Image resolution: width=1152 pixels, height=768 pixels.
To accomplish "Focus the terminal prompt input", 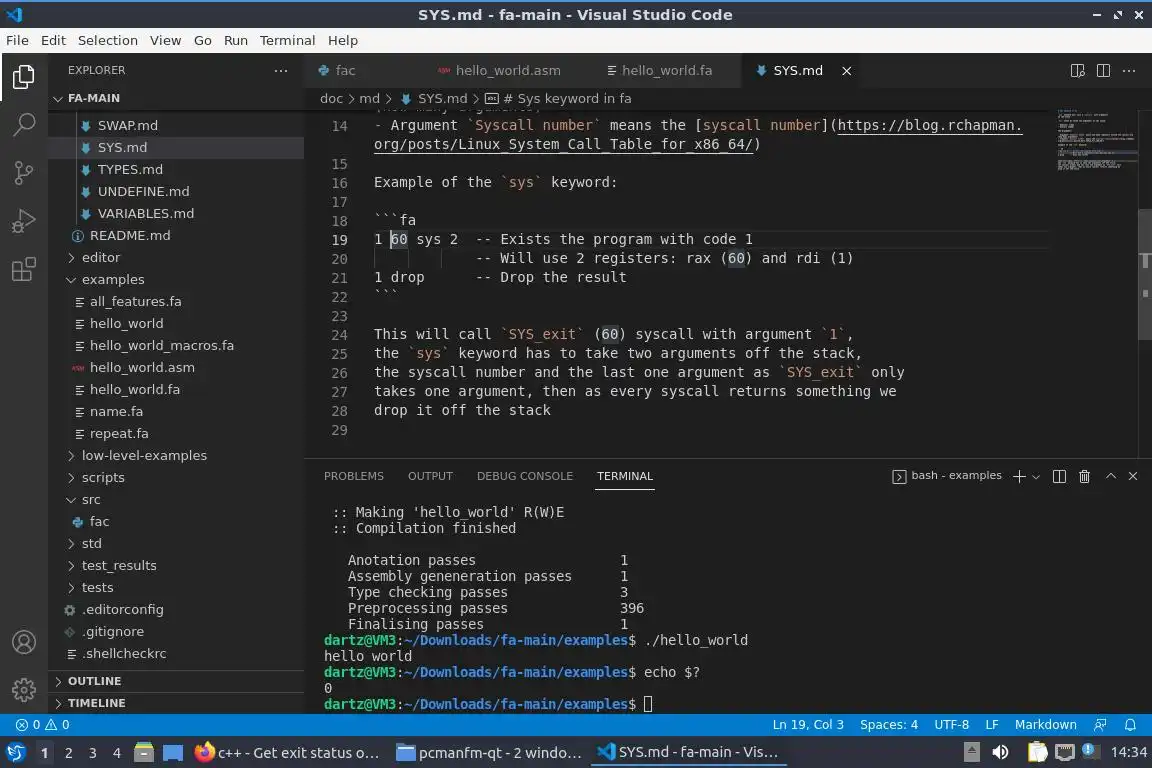I will point(648,704).
